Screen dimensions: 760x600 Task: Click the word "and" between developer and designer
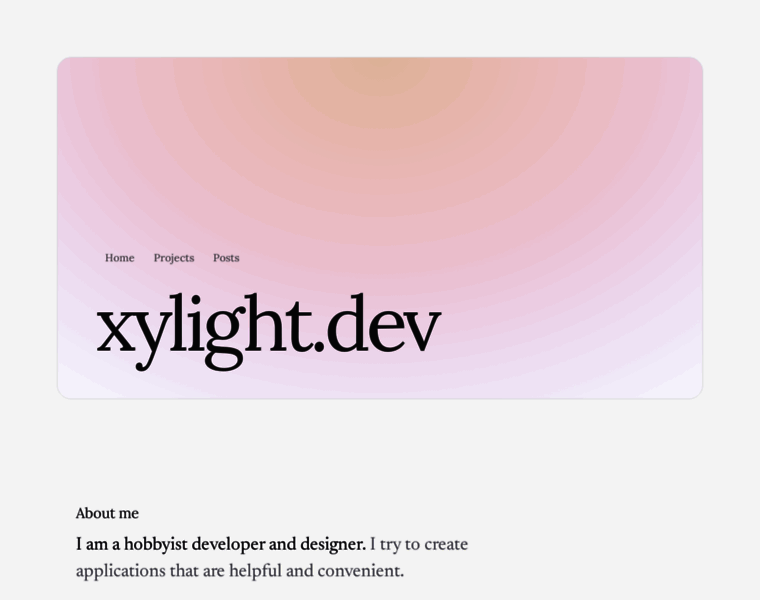pos(282,545)
